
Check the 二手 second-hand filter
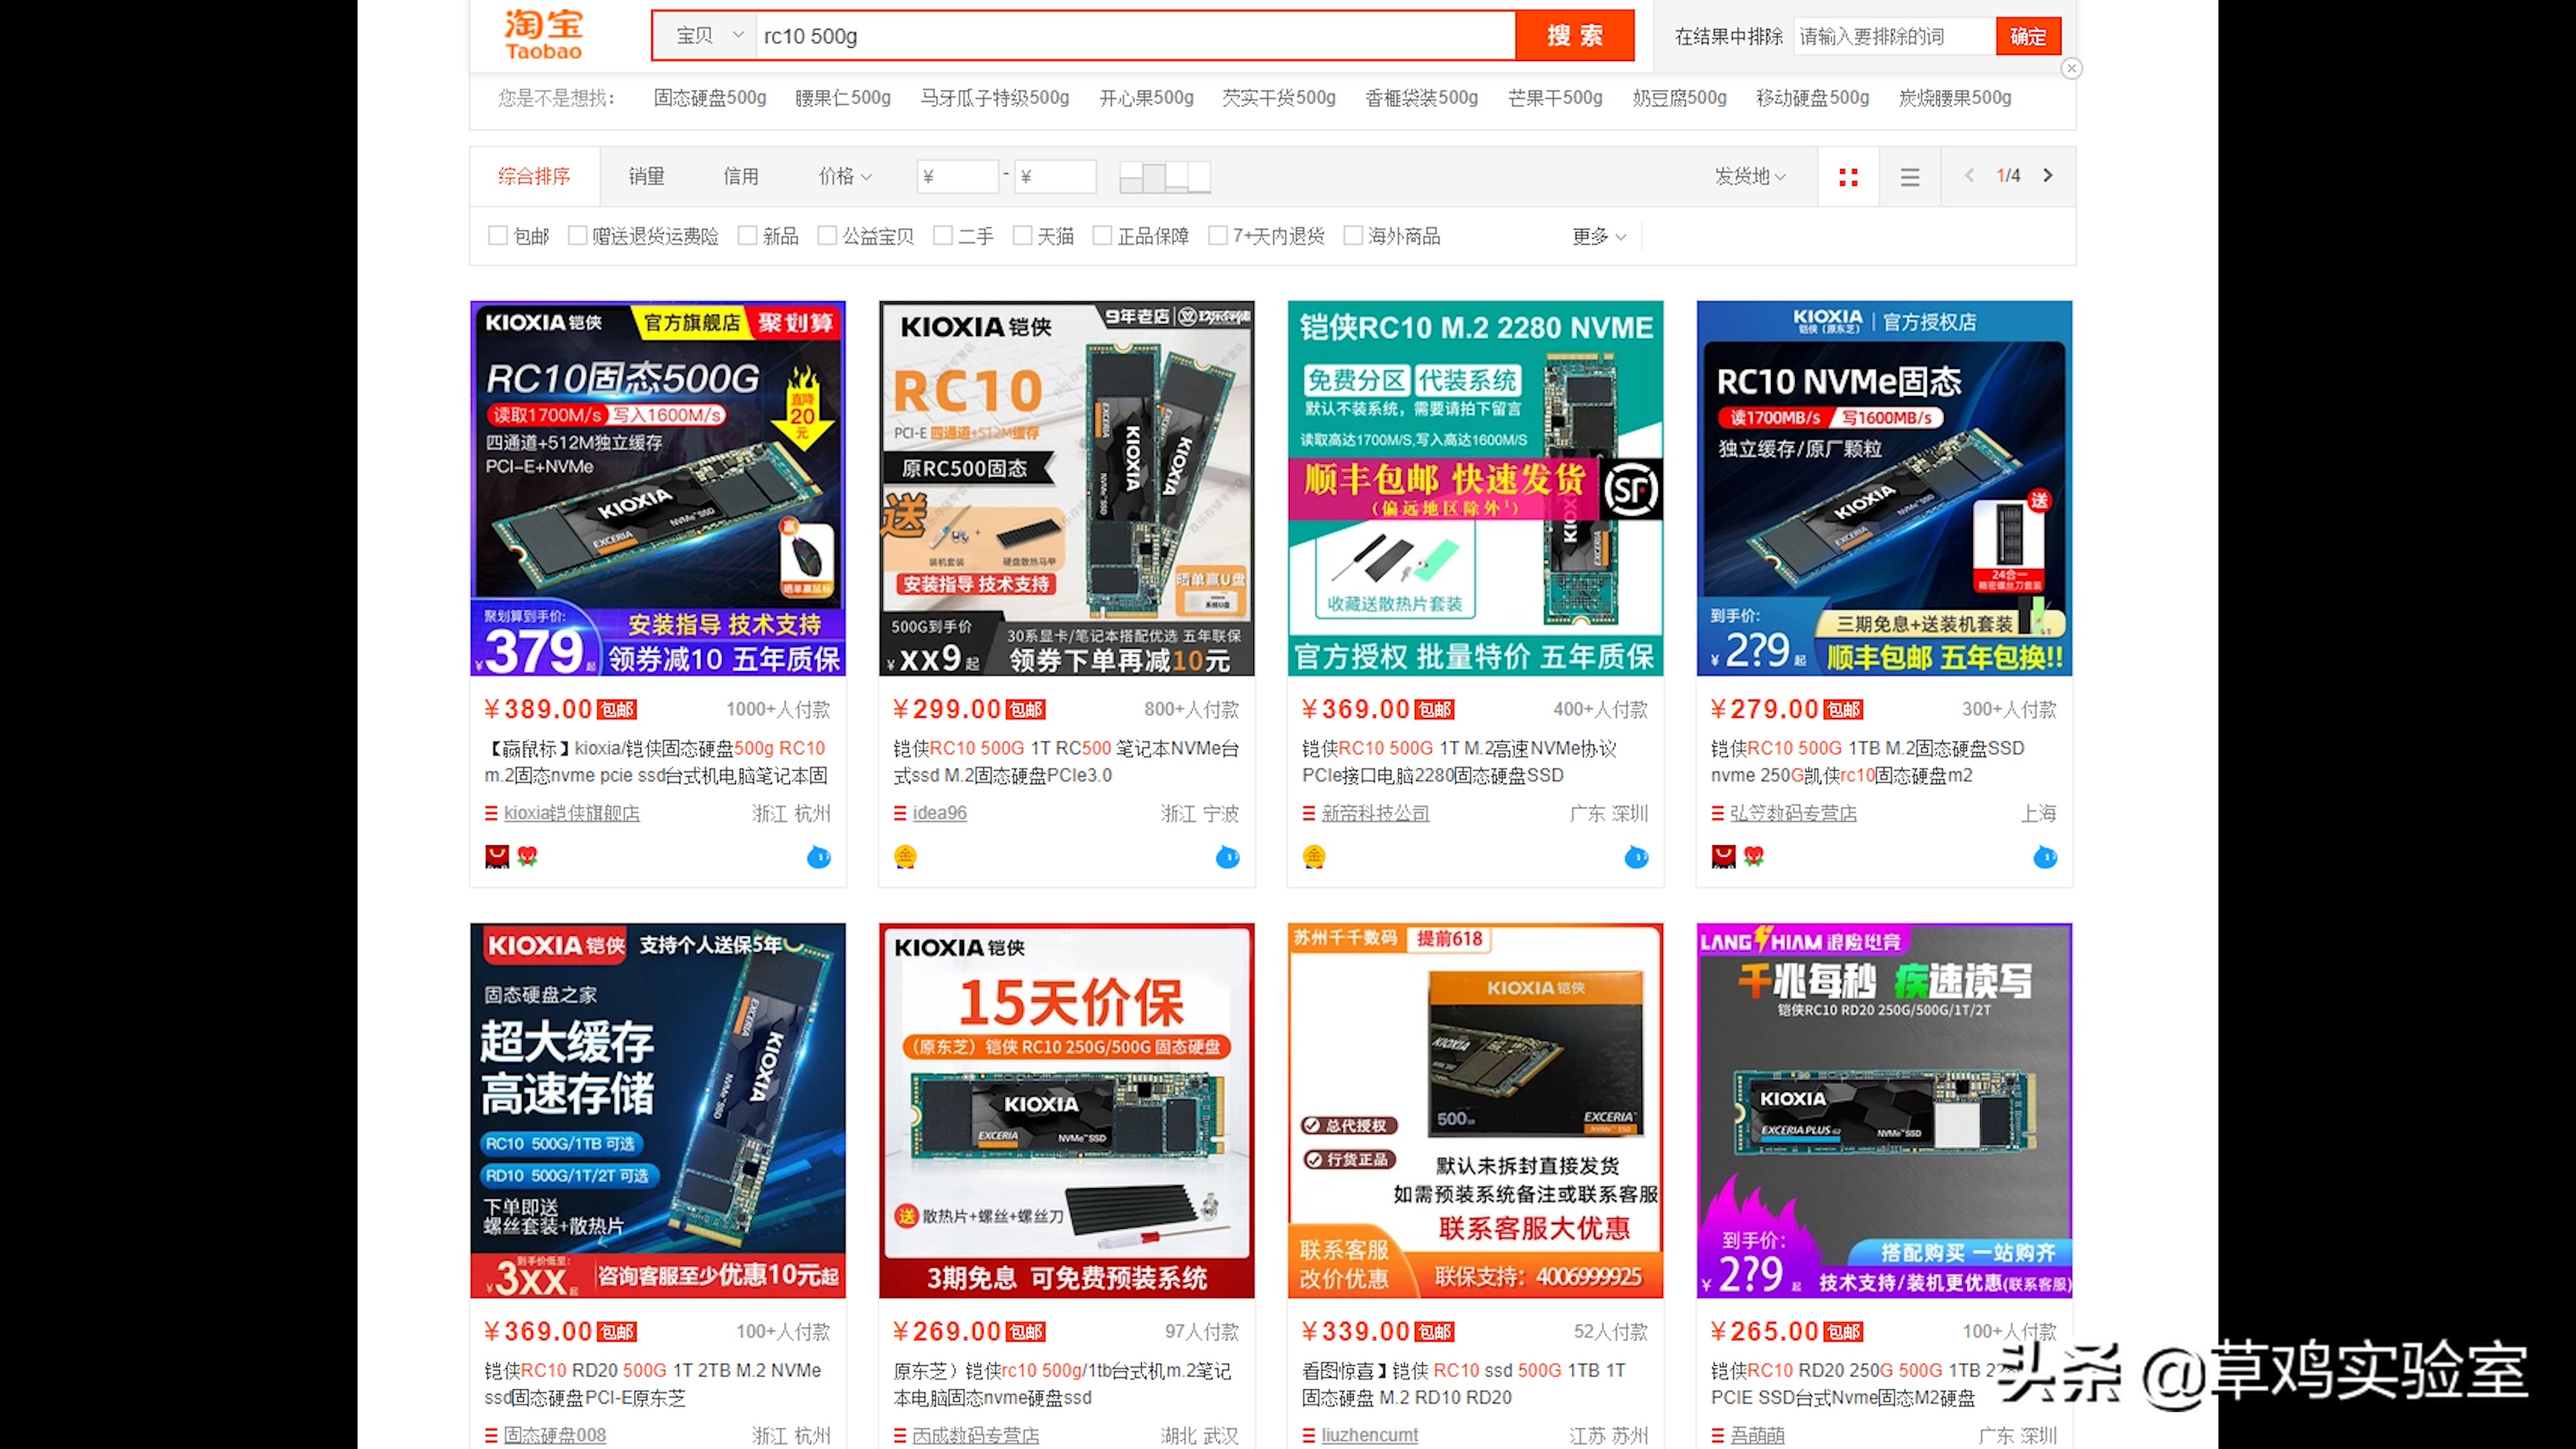[942, 236]
